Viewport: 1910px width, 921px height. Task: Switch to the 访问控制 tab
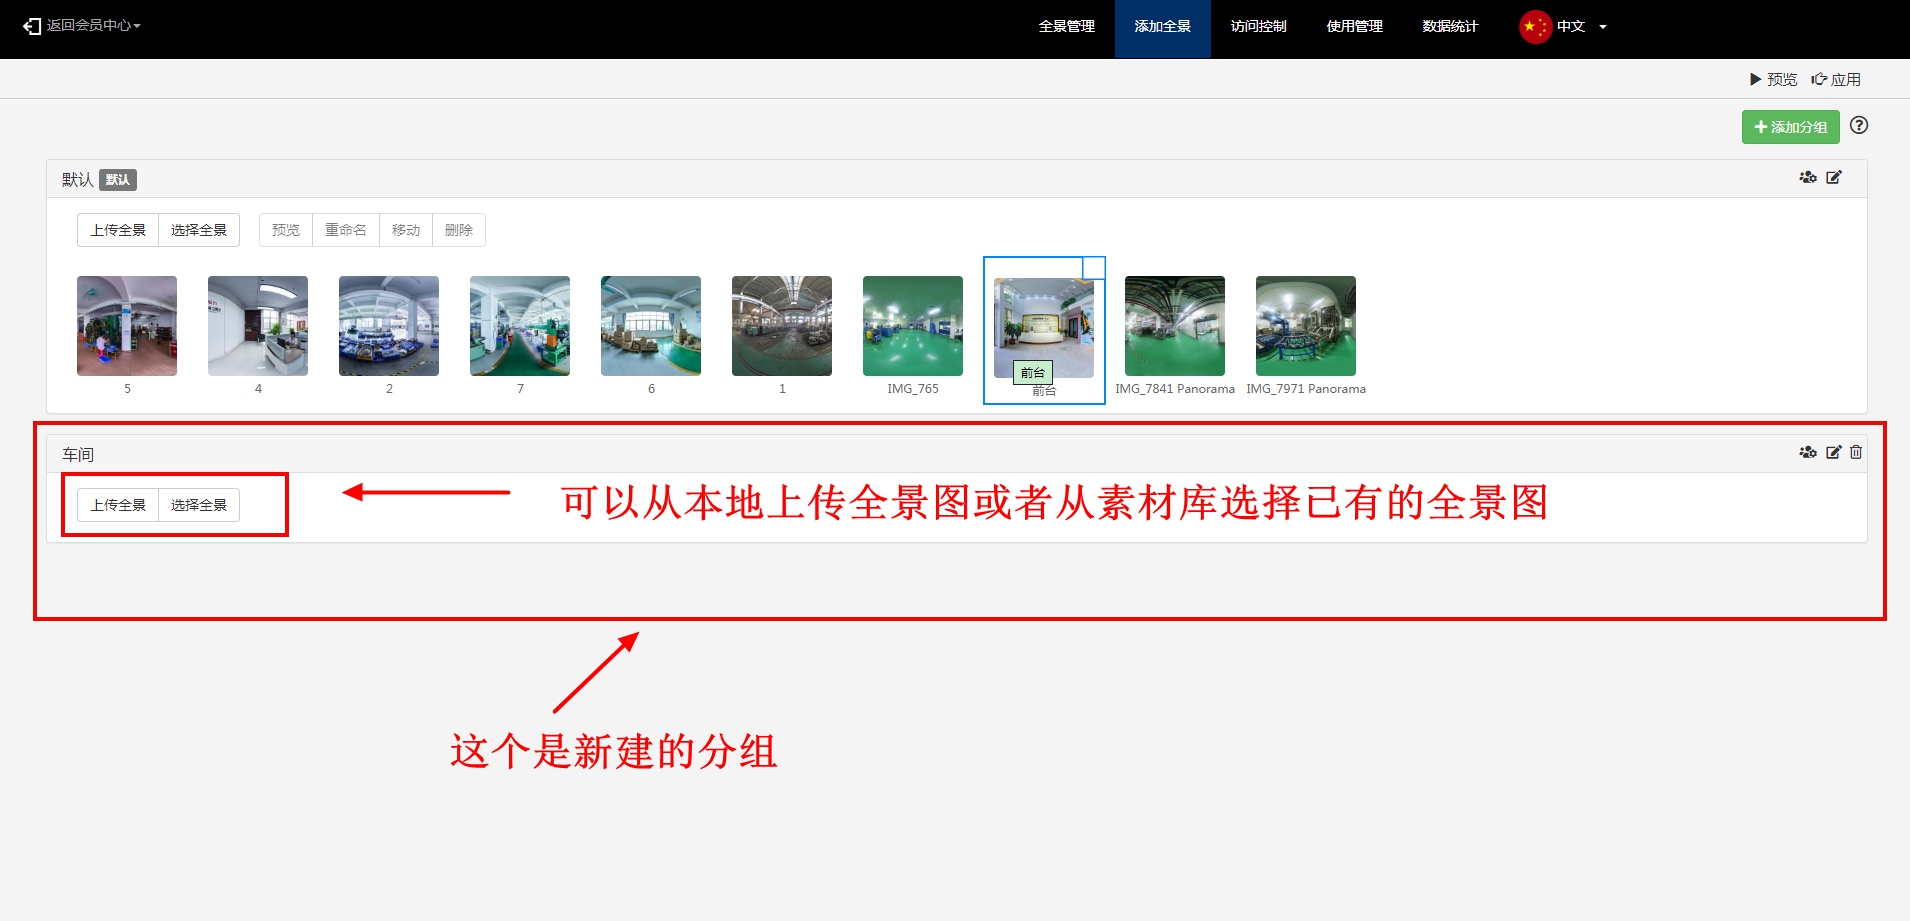tap(1258, 27)
